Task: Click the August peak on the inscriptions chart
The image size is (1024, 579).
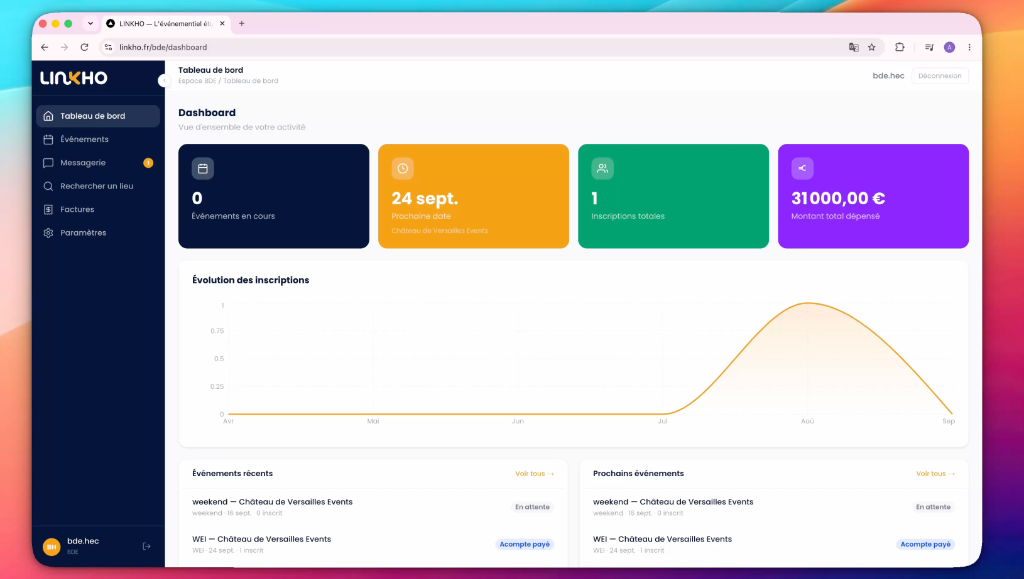Action: pos(808,303)
